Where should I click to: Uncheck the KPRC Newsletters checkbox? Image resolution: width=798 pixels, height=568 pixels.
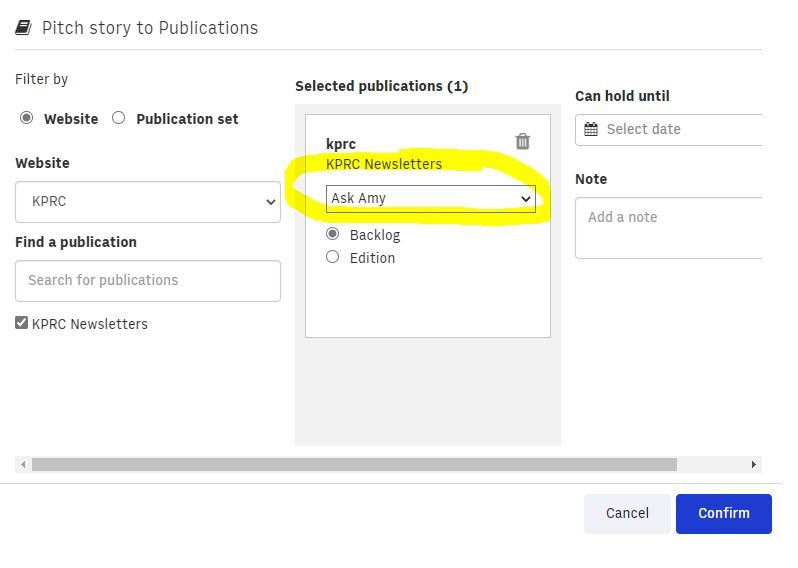coord(21,323)
